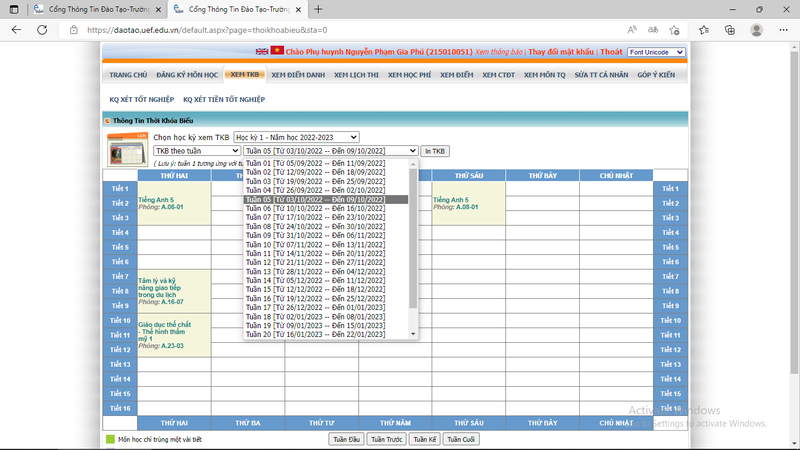Click the Thoát logout link
Screen dimensions: 800x450
[x=611, y=52]
